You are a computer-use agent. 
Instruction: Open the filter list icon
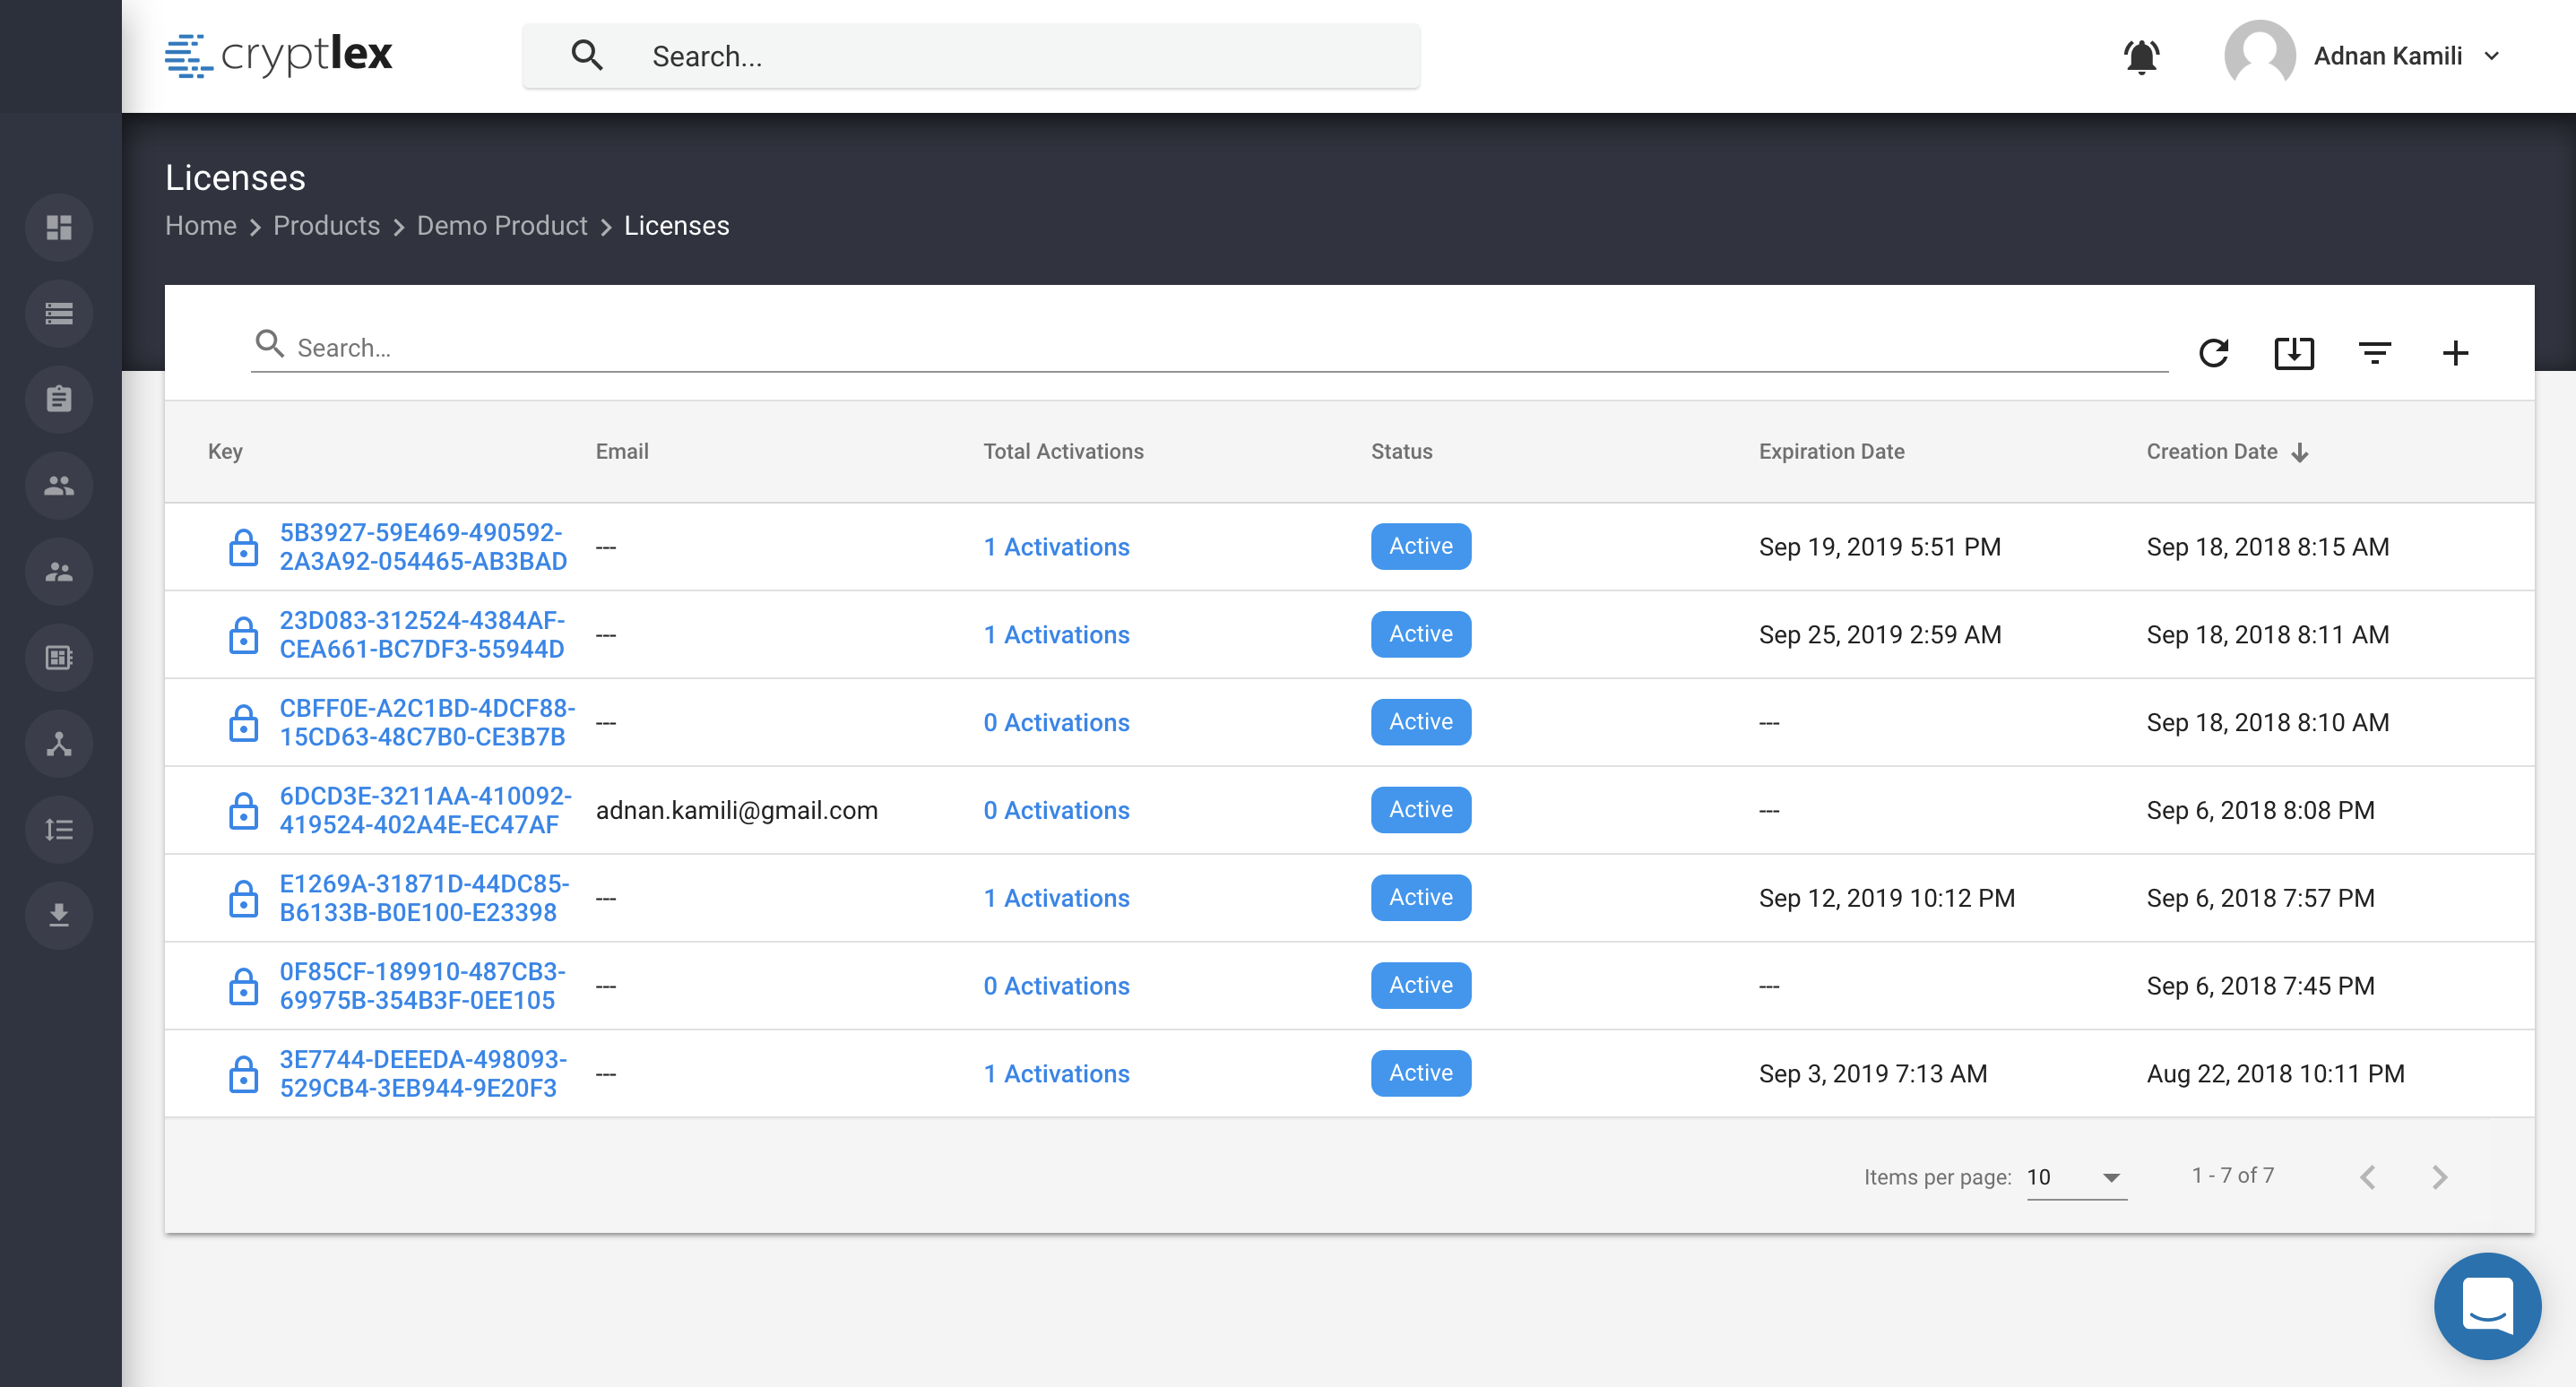(x=2374, y=352)
